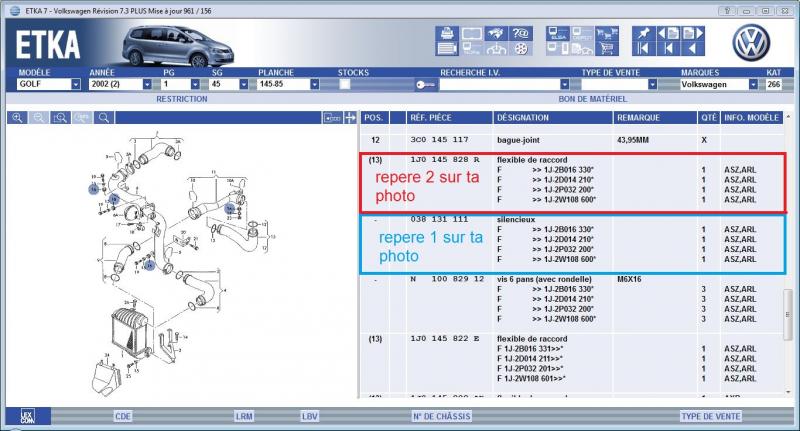Click the DÉSIGNATION column header
Screen dimensions: 800x431
pos(553,118)
